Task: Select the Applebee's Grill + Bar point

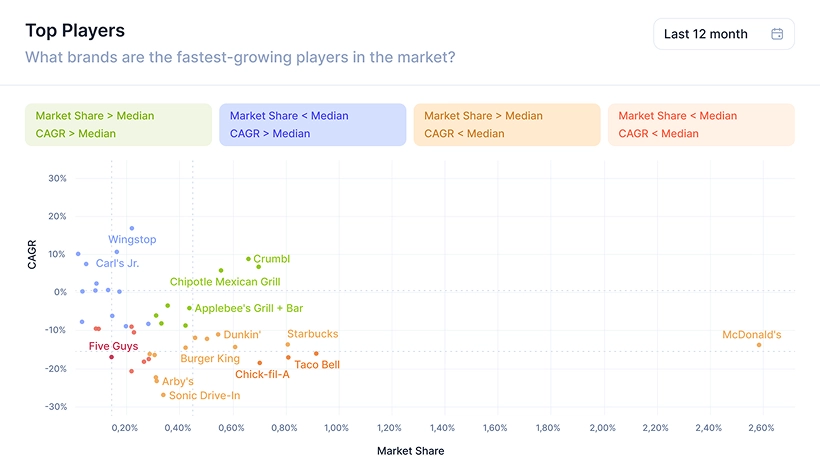Action: pyautogui.click(x=189, y=308)
